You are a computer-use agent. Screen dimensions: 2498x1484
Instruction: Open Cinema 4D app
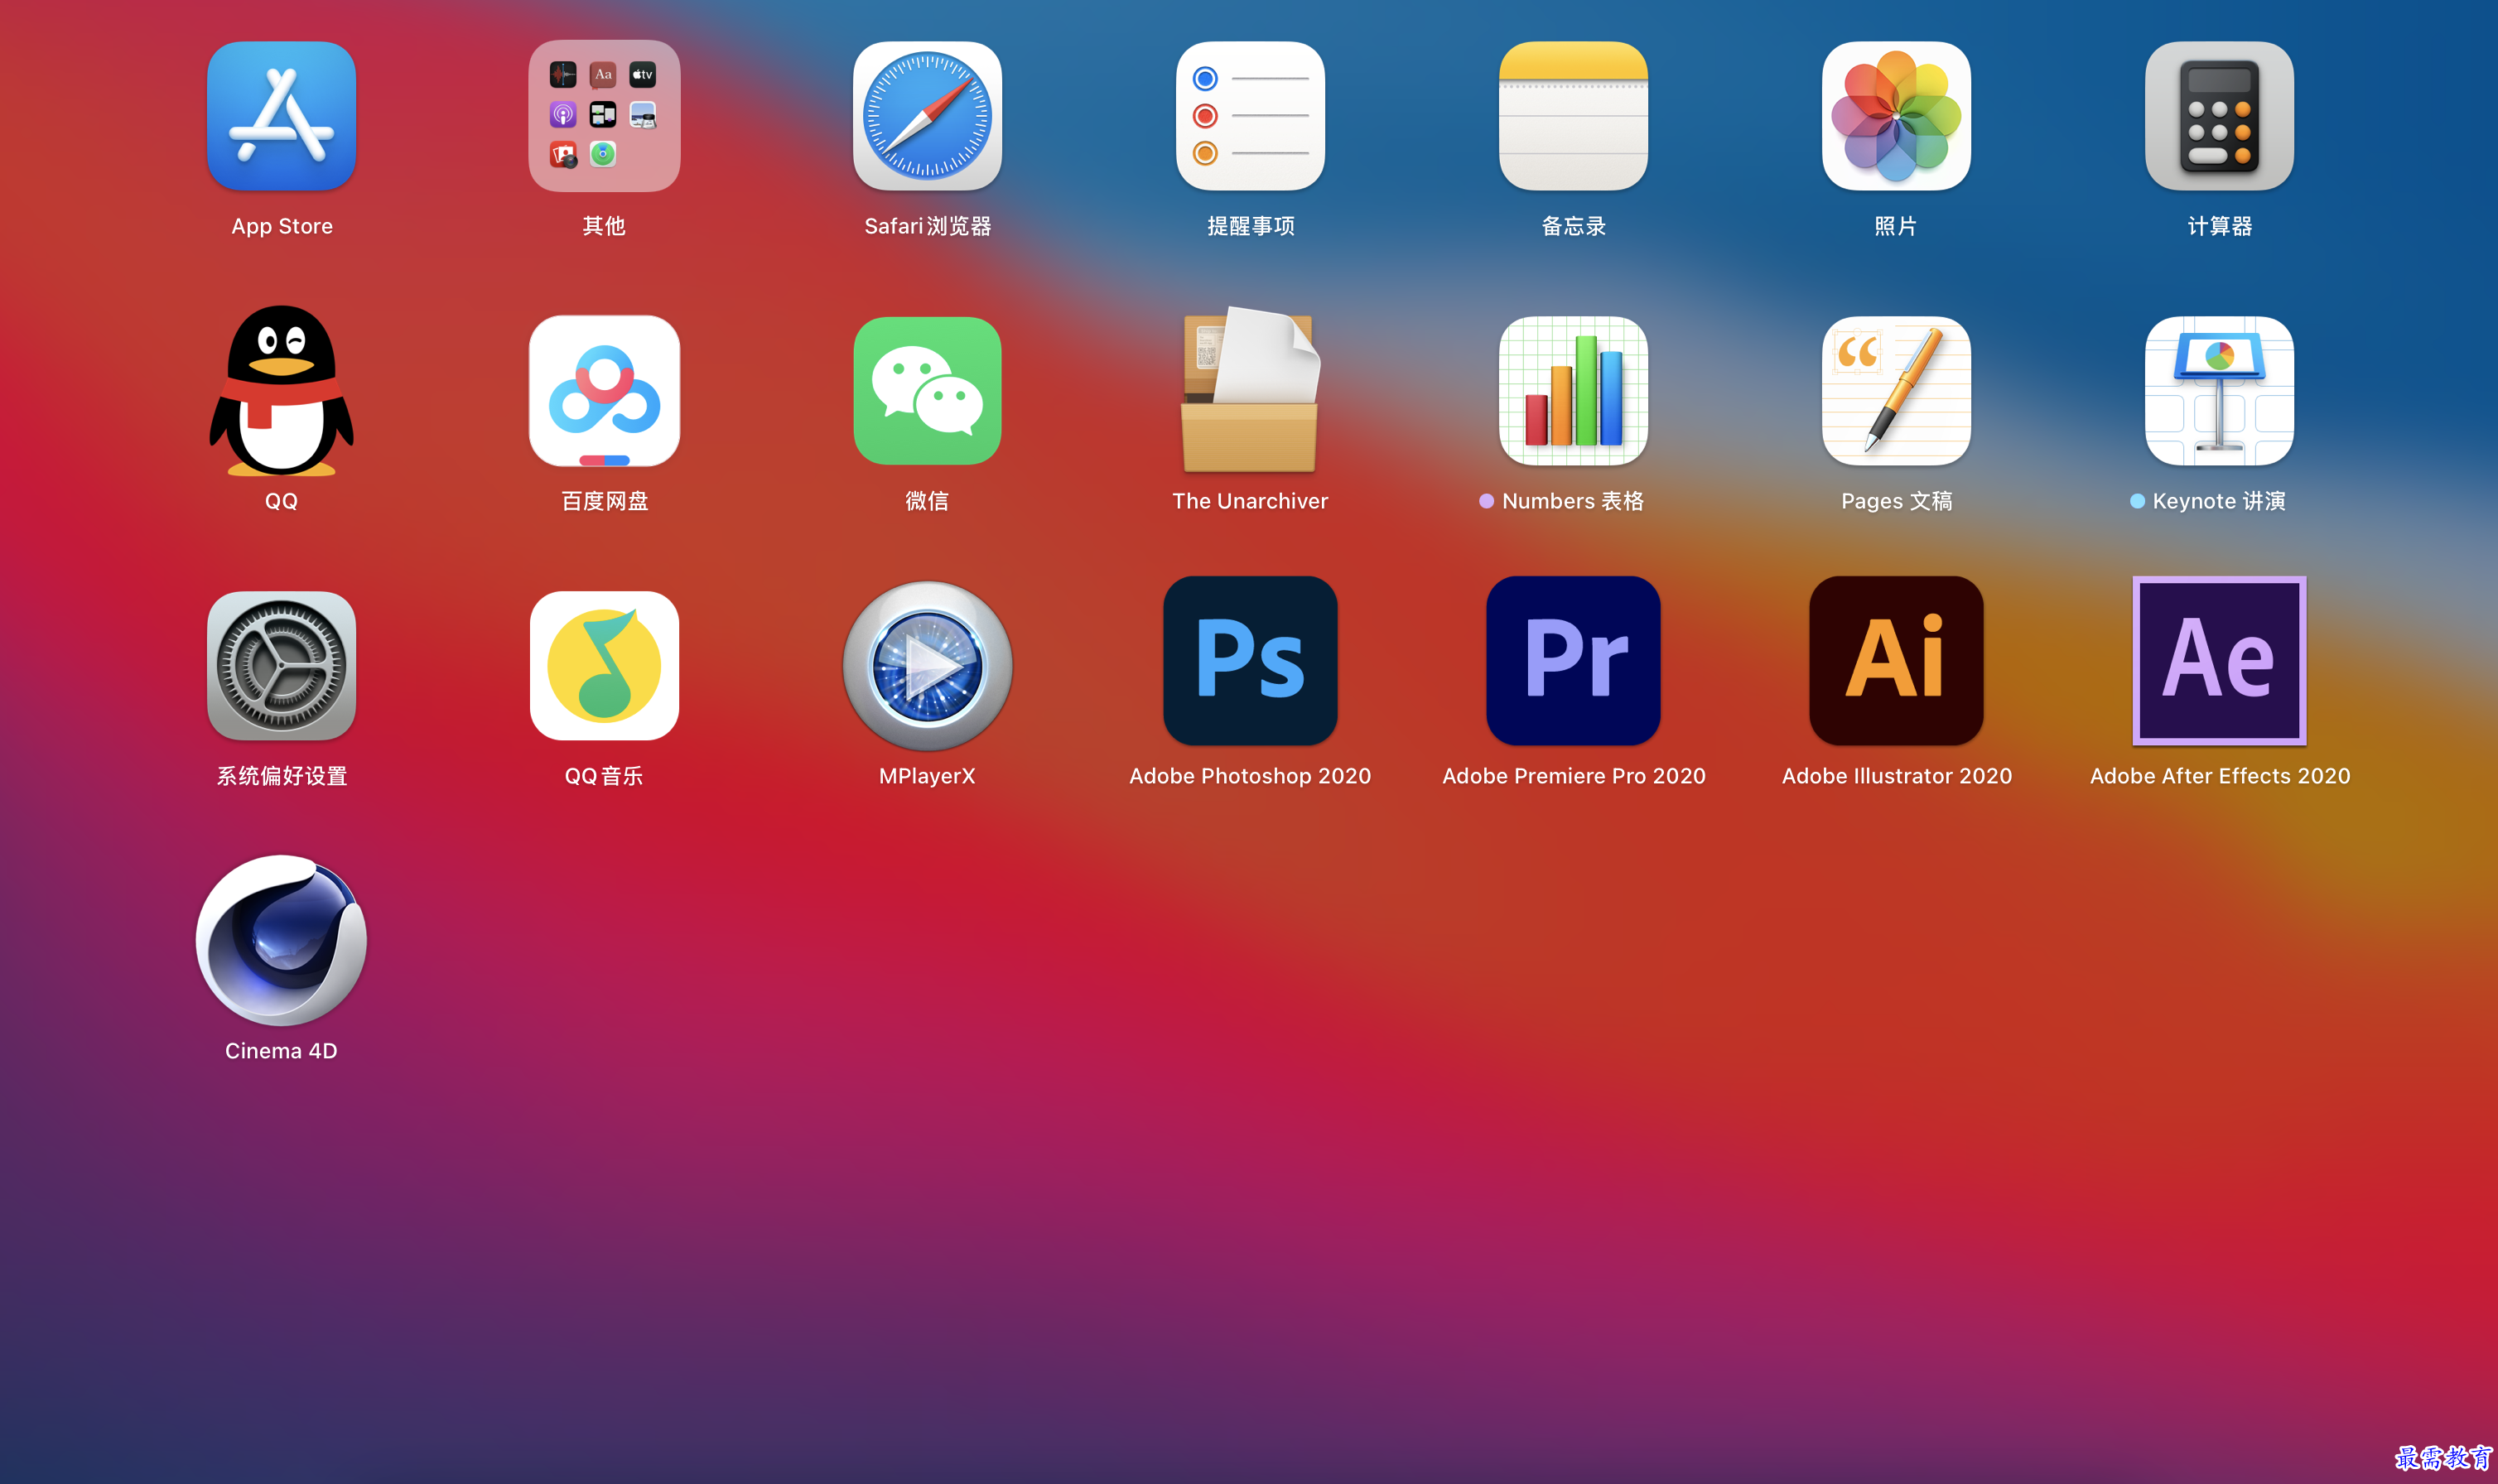(281, 940)
